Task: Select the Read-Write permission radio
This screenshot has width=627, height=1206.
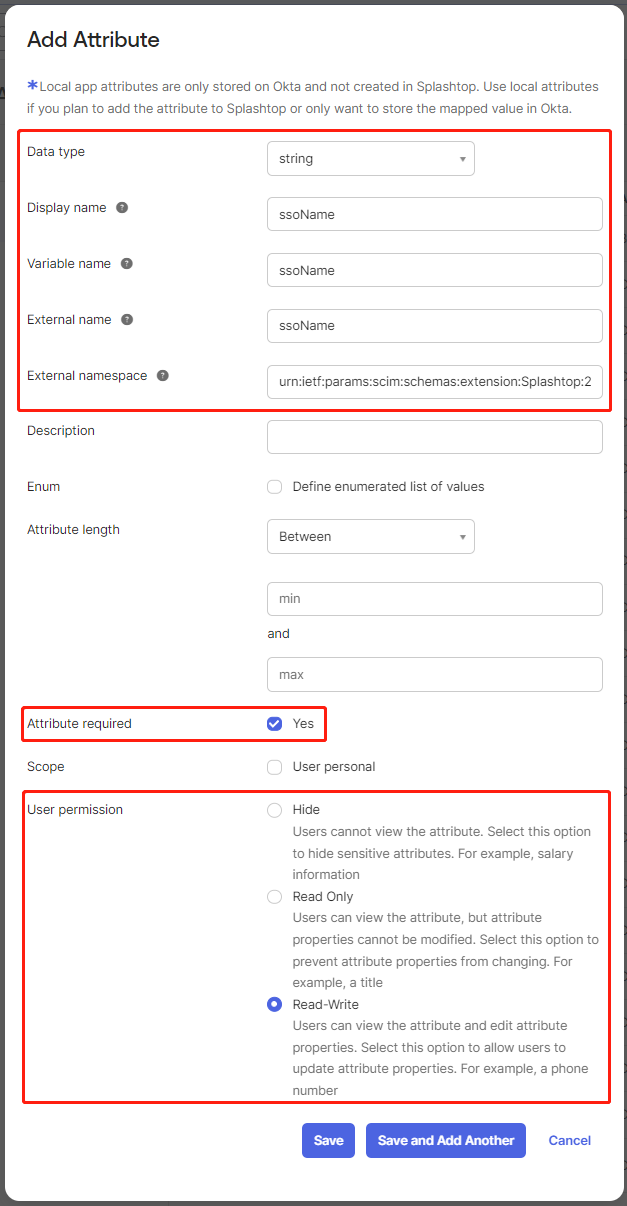Action: click(x=274, y=1004)
